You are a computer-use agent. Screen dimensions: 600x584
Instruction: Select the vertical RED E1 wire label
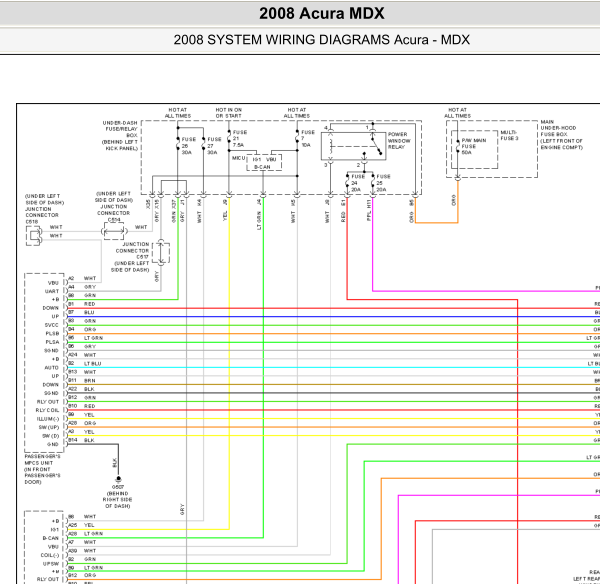click(343, 210)
